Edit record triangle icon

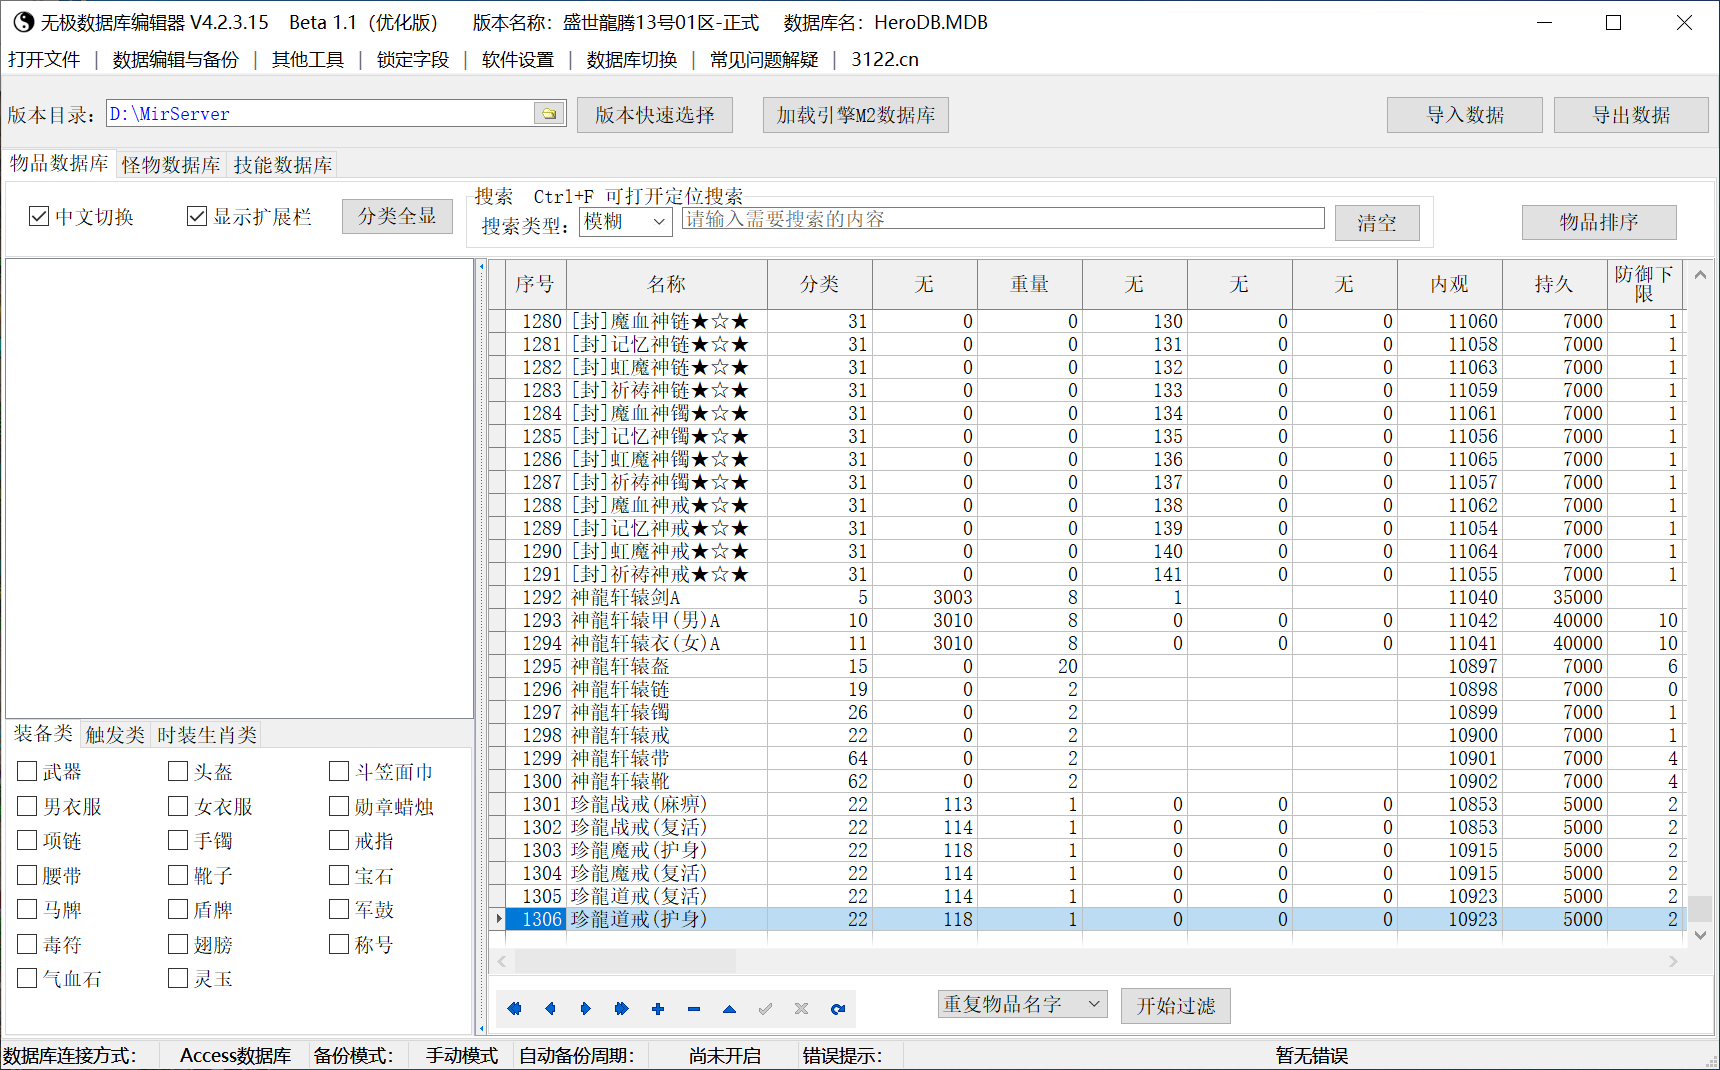point(730,1009)
